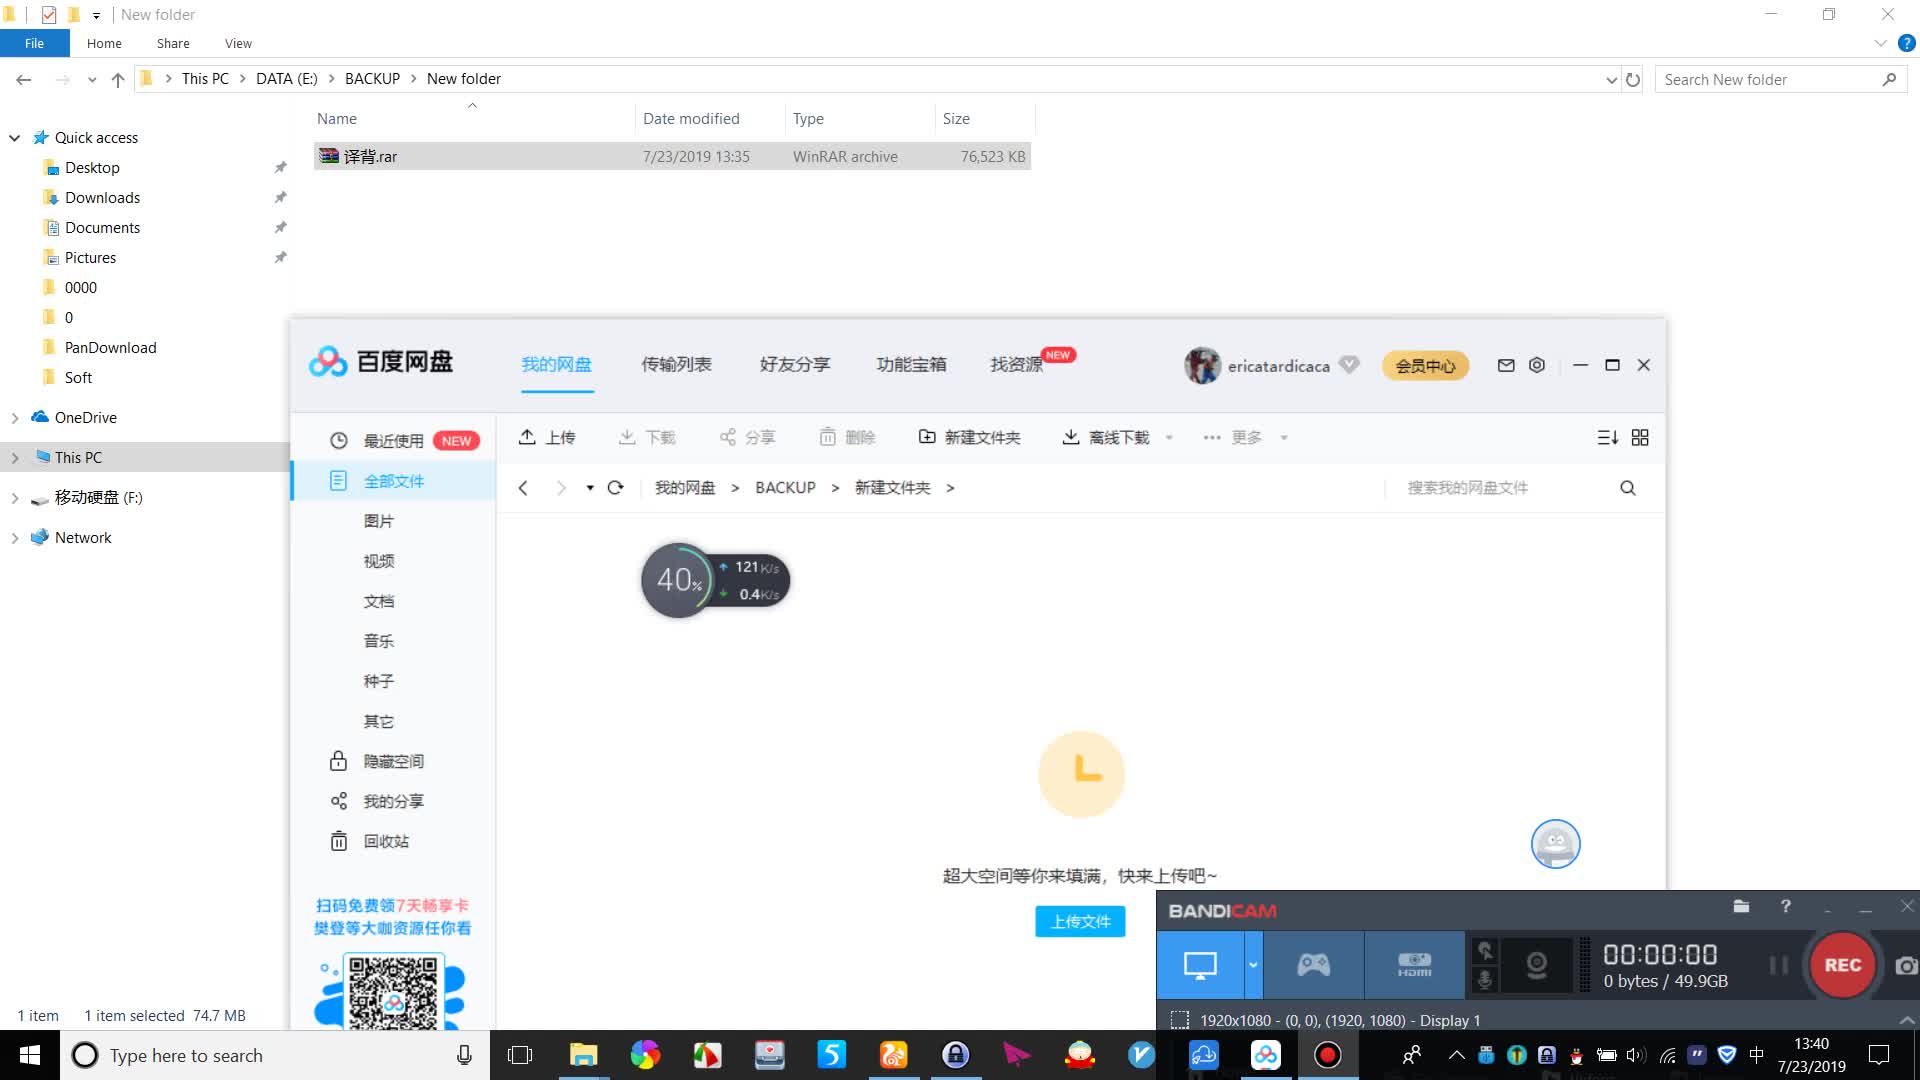Screen dimensions: 1920x1080
Task: Go back in Baidu Netdisk navigation
Action: (523, 487)
